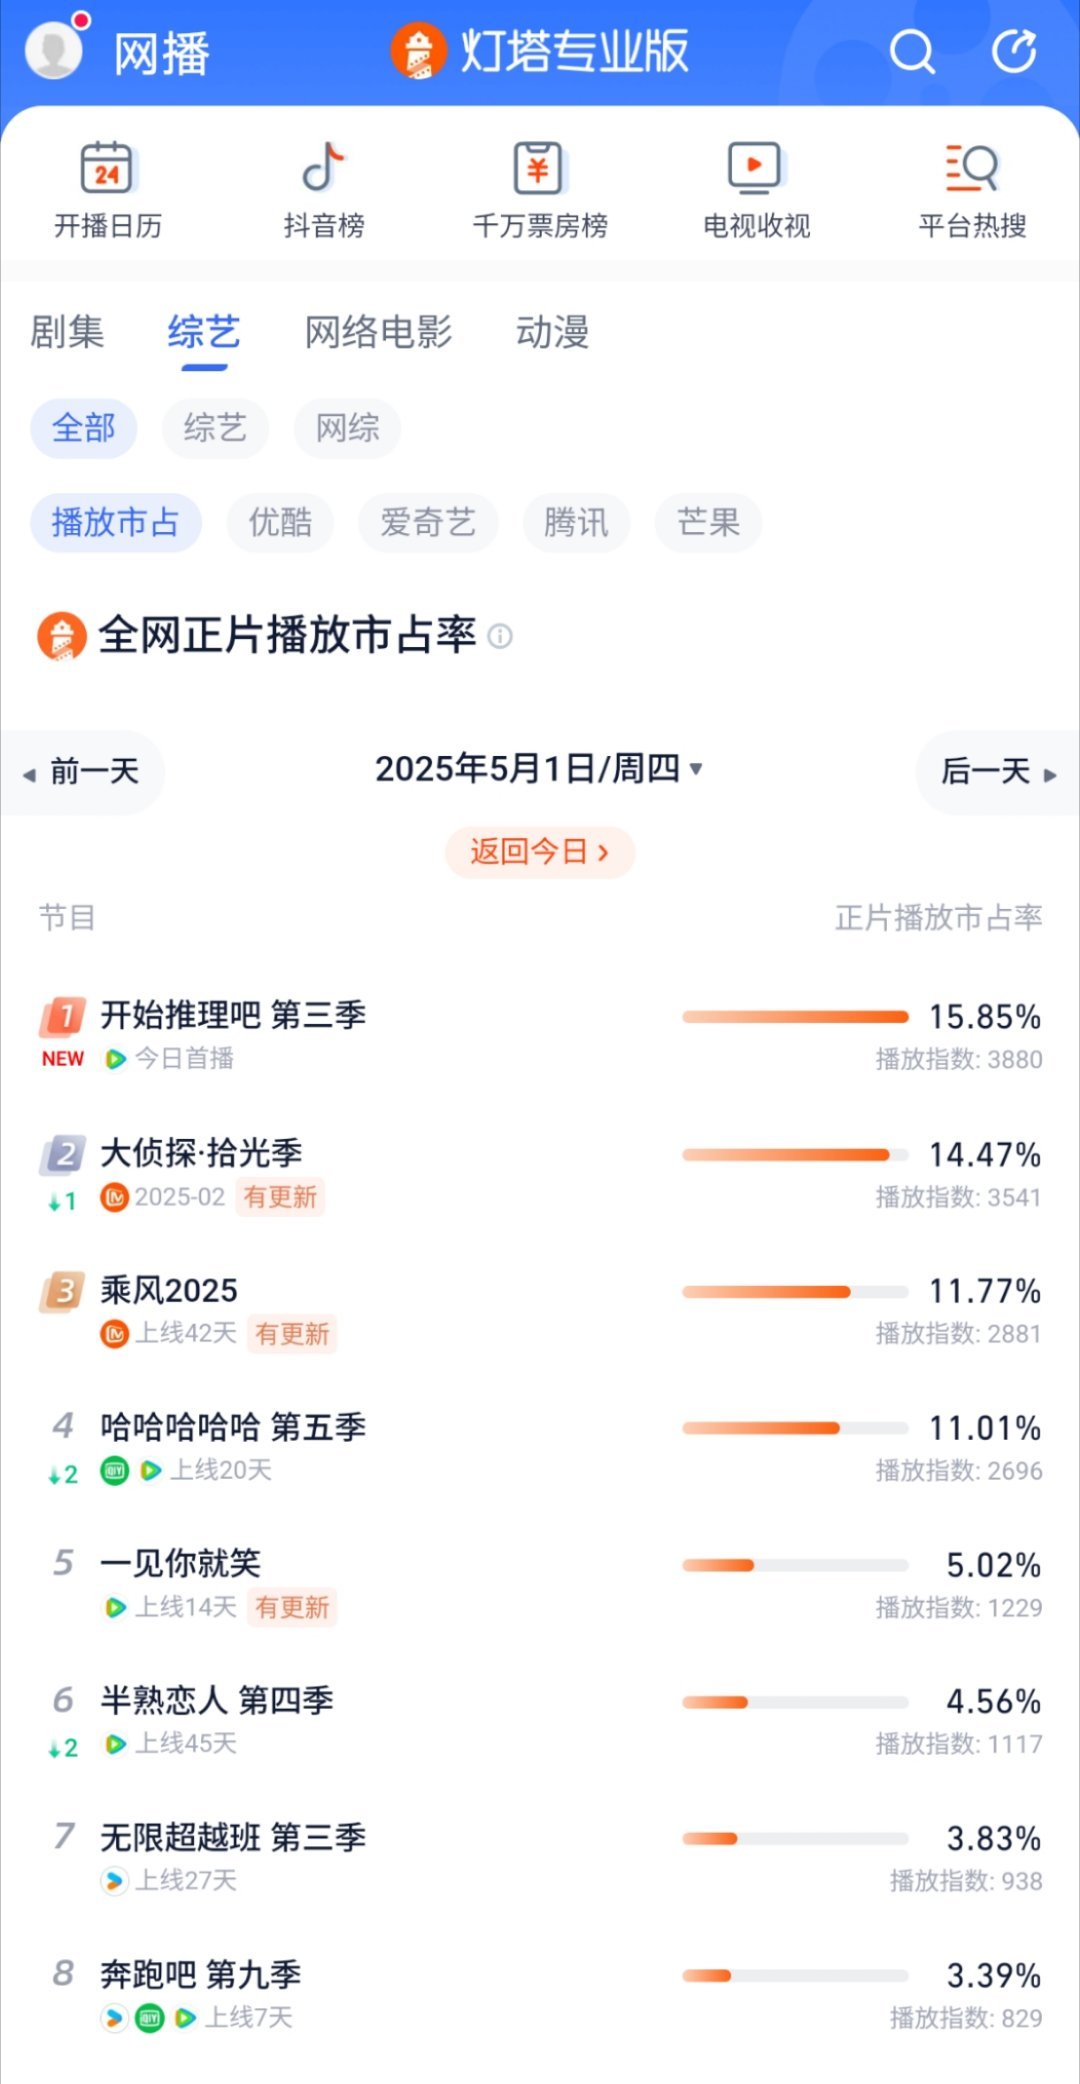Select the 芒果 platform filter
Viewport: 1080px width, 2084px height.
click(x=708, y=522)
